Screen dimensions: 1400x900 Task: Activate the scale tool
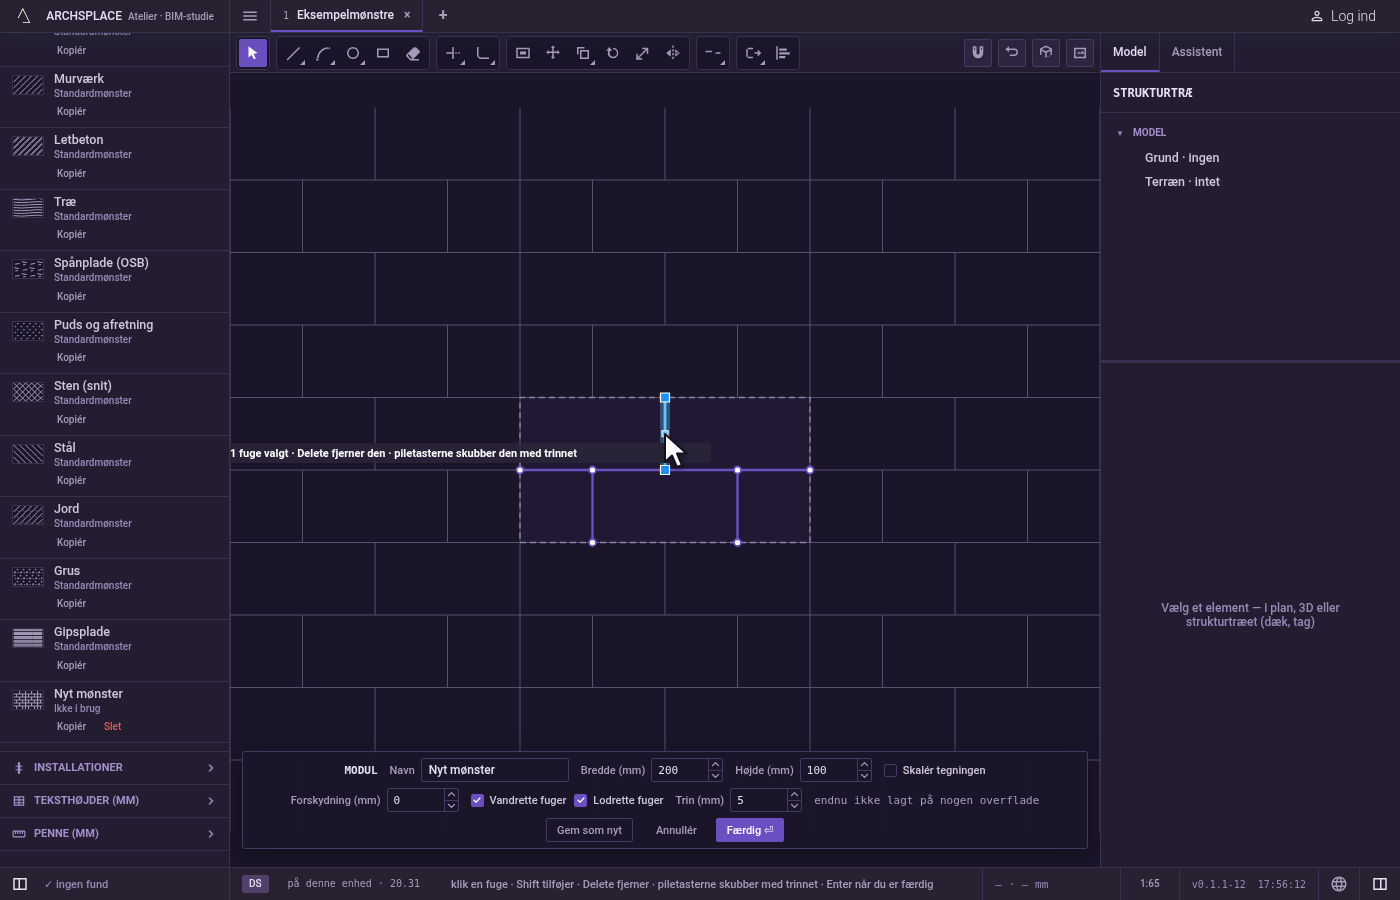coord(643,53)
